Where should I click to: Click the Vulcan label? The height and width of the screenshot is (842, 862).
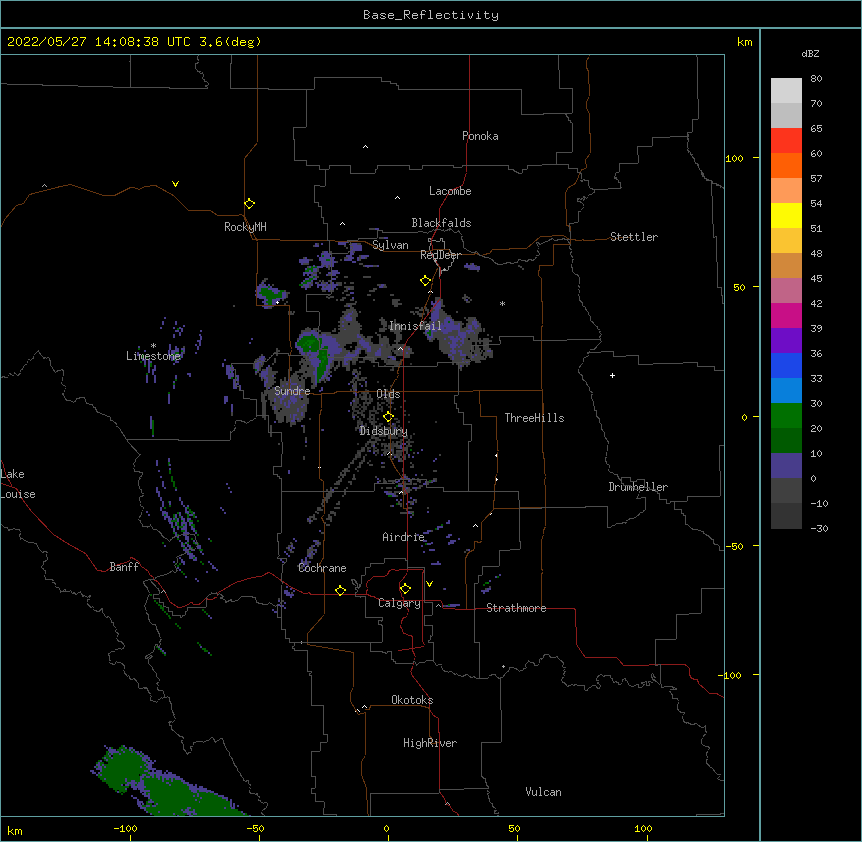click(x=543, y=792)
